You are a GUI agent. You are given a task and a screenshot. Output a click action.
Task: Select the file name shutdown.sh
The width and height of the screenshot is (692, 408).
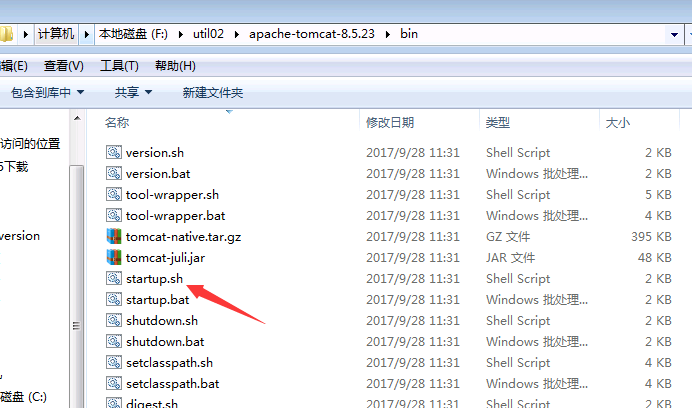point(162,320)
